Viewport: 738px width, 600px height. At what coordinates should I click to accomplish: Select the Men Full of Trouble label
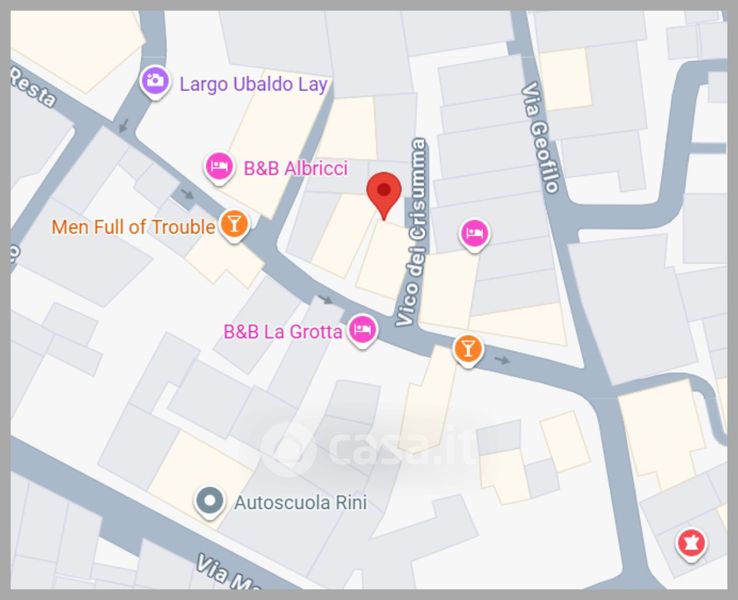pyautogui.click(x=133, y=227)
